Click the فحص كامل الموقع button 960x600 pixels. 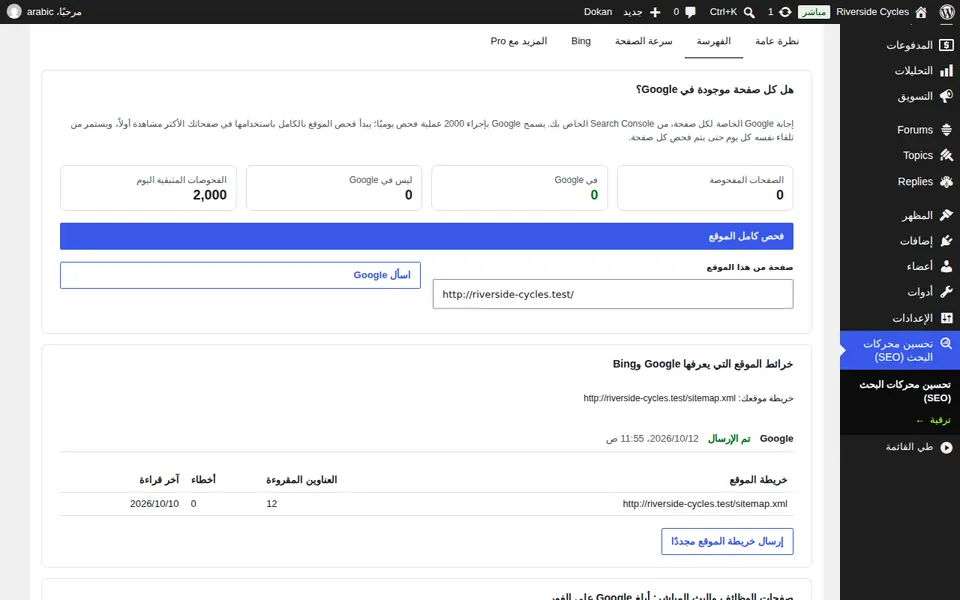click(426, 236)
